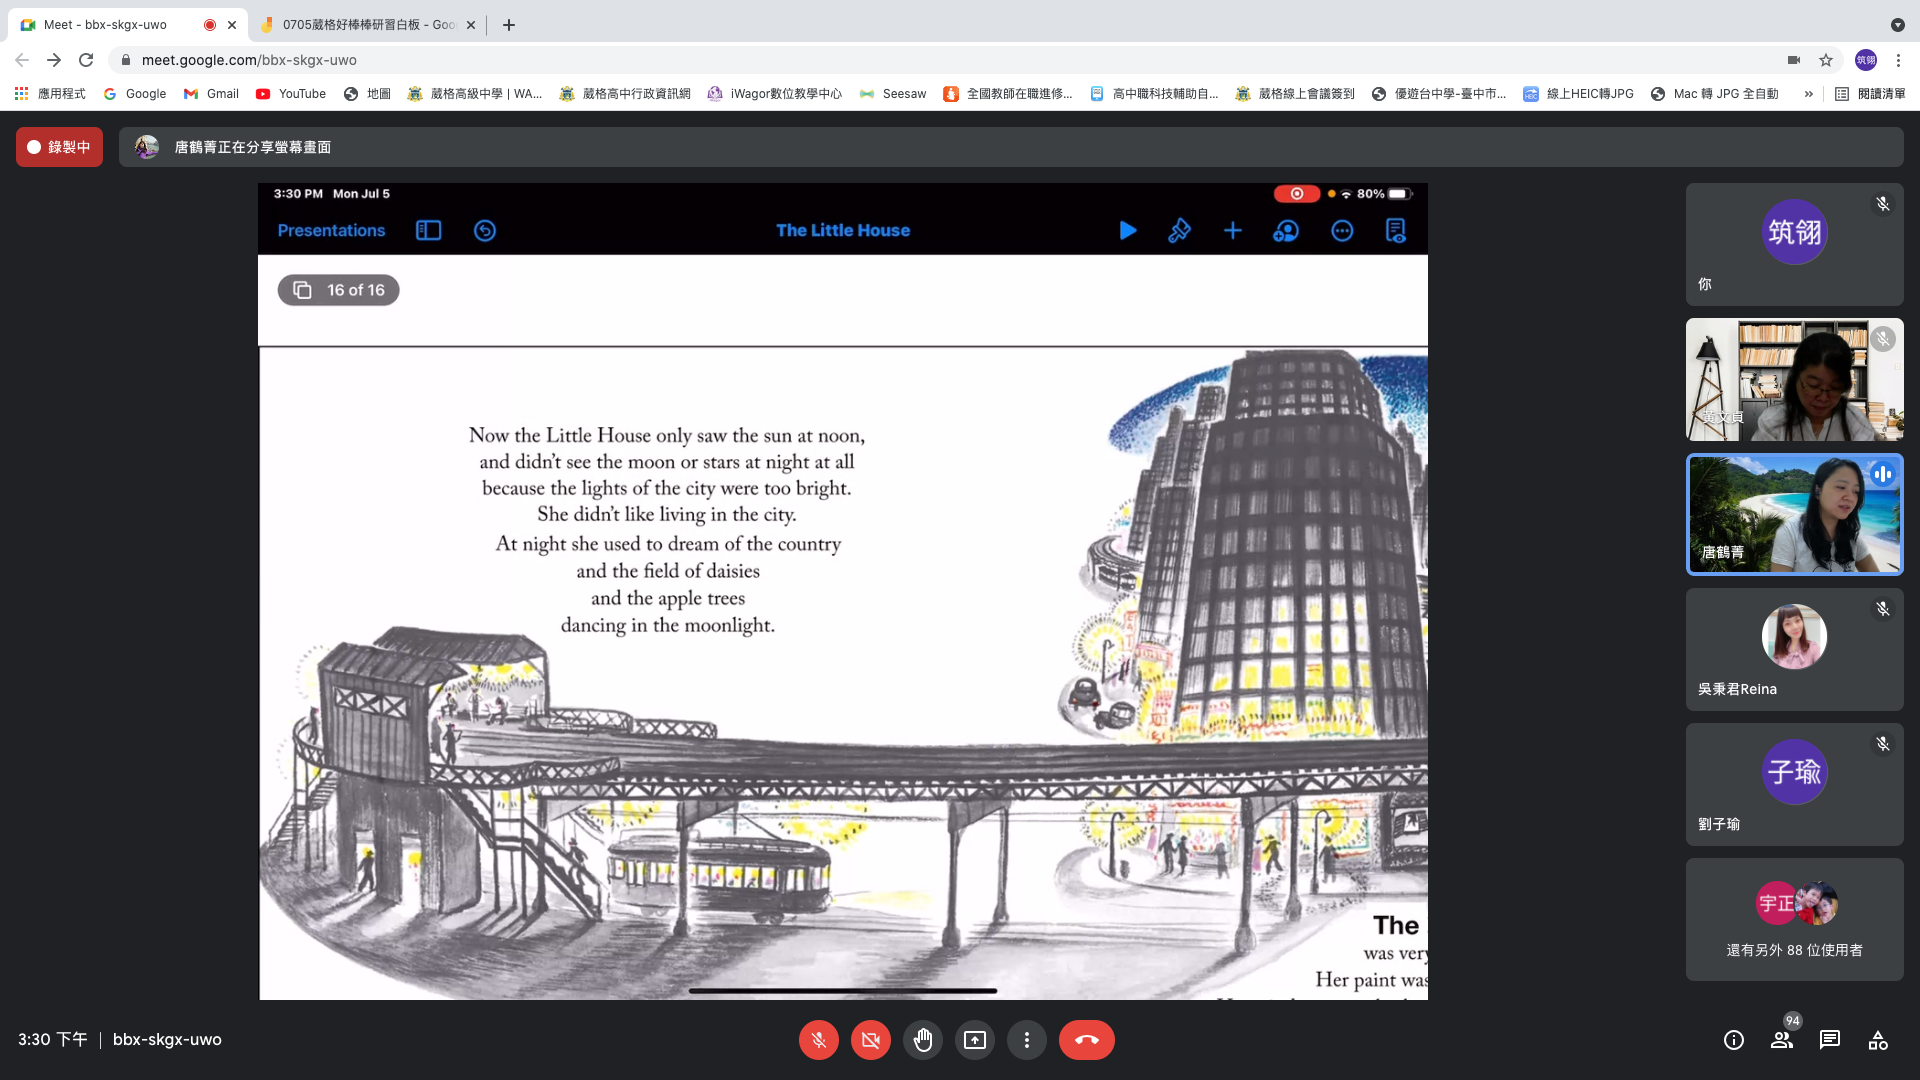The height and width of the screenshot is (1080, 1920).
Task: Open the activities panel
Action: click(1878, 1040)
